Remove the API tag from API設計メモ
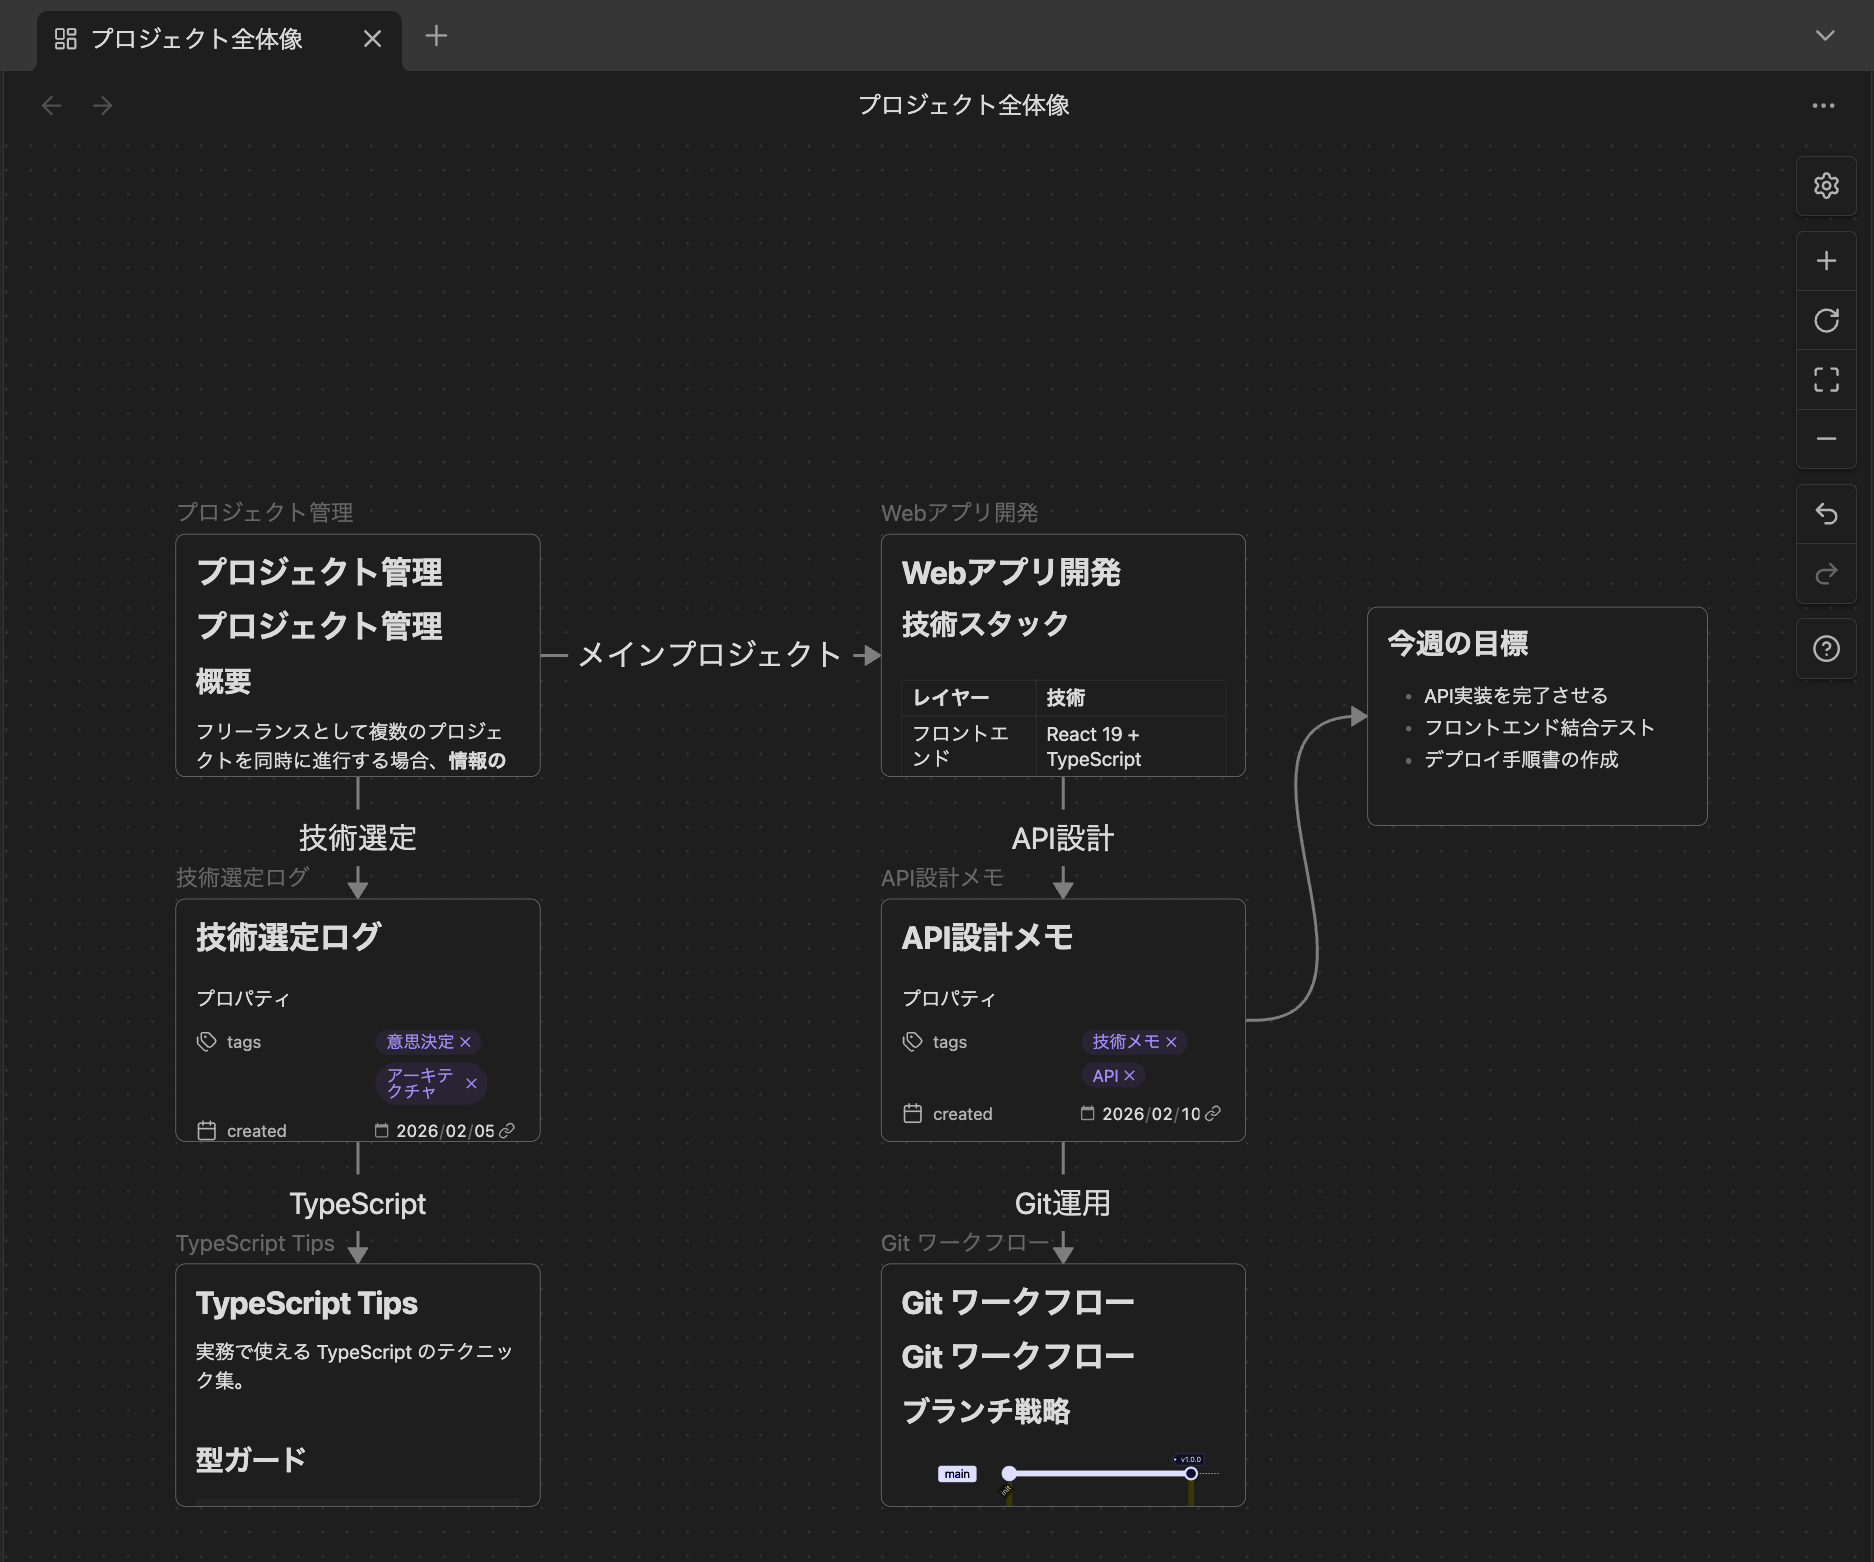Image resolution: width=1874 pixels, height=1562 pixels. point(1130,1075)
